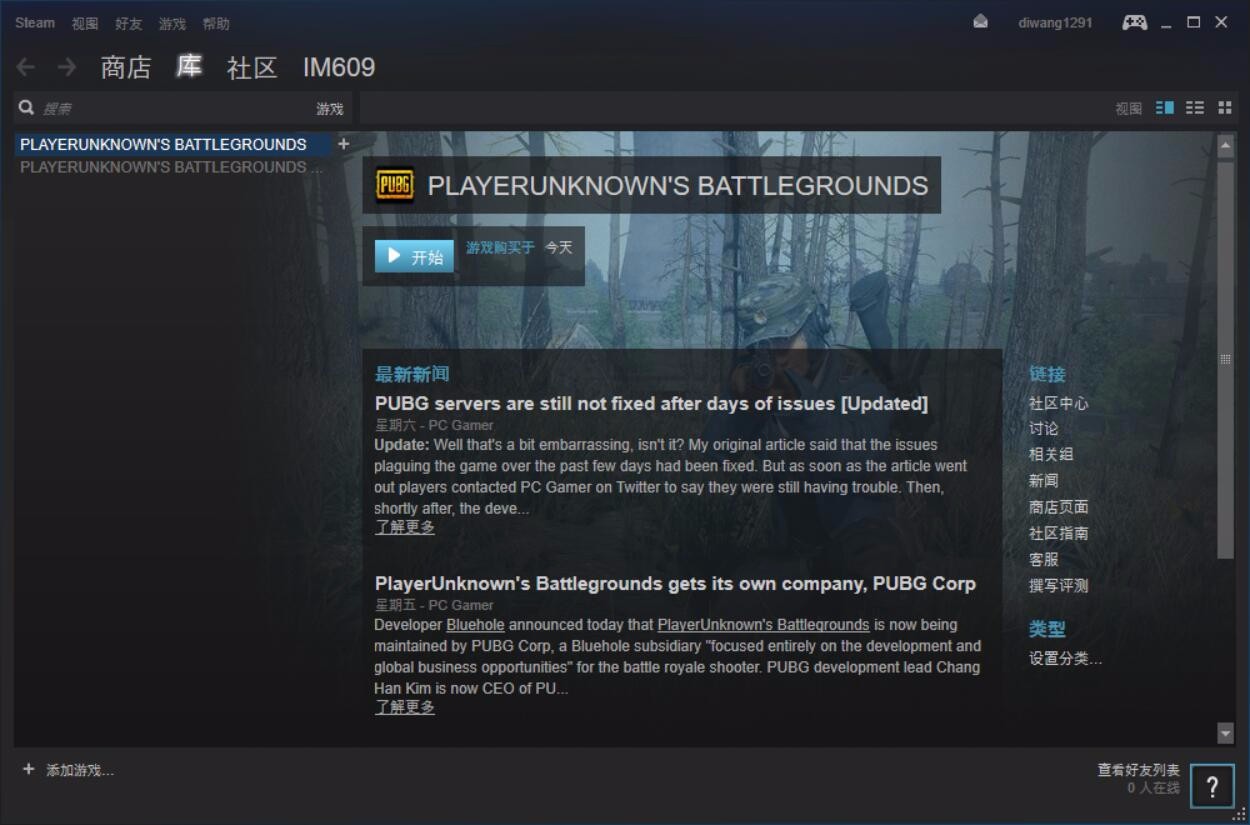
Task: Open the inbox envelope notification icon
Action: tap(980, 22)
